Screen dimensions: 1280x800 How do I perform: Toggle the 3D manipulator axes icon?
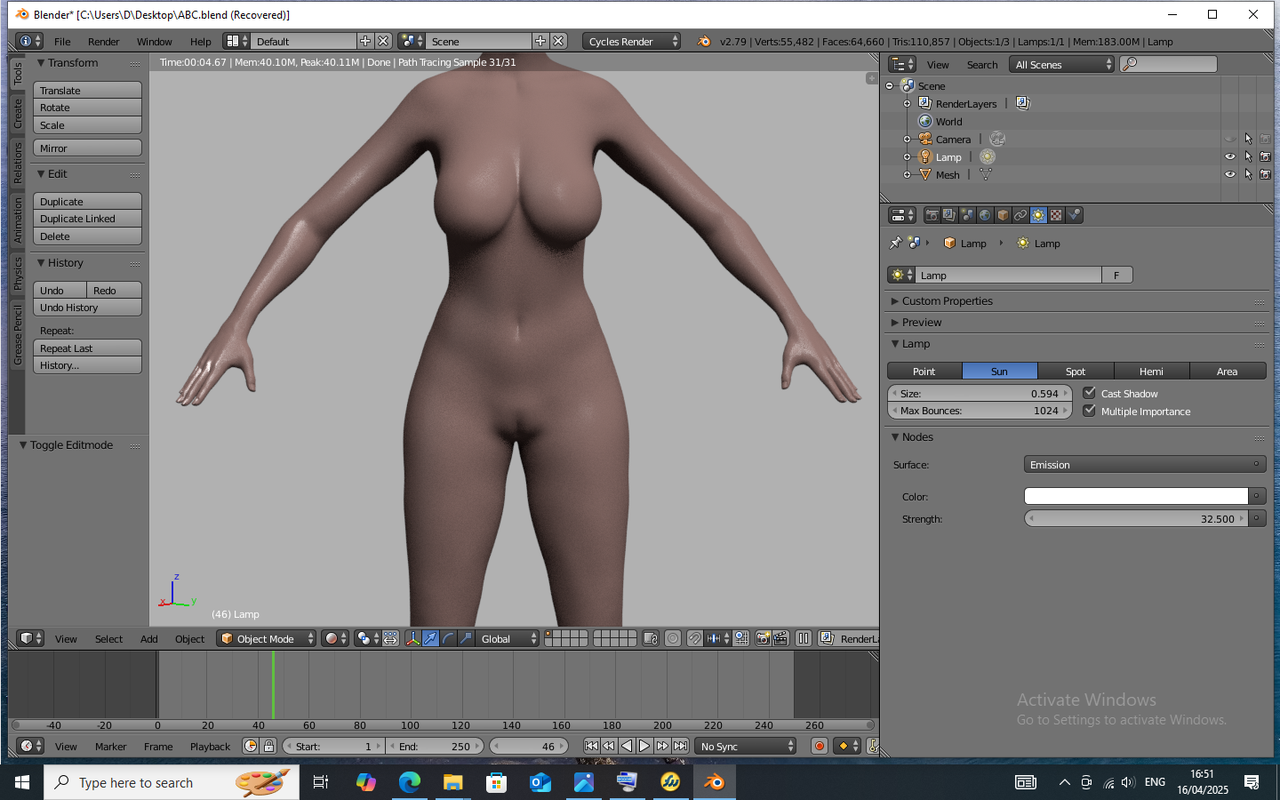pyautogui.click(x=412, y=638)
